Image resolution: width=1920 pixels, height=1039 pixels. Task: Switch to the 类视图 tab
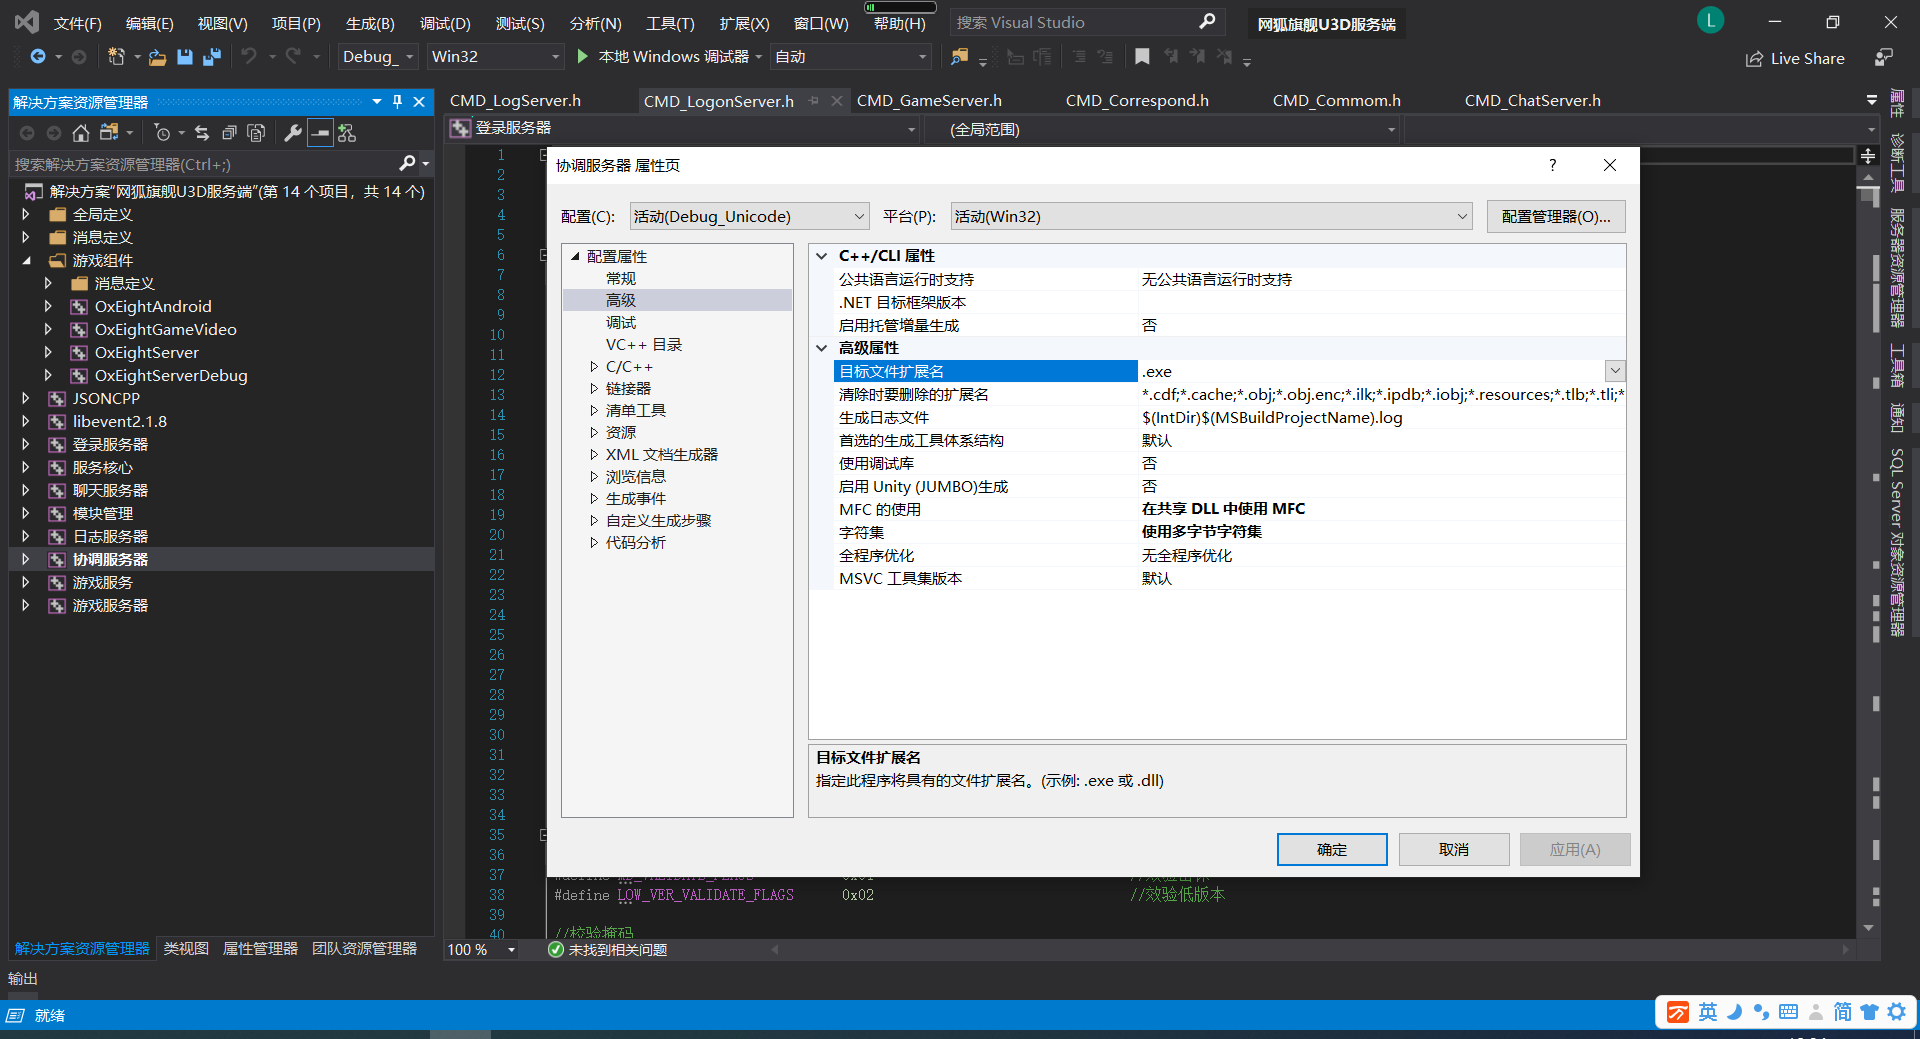click(x=186, y=948)
